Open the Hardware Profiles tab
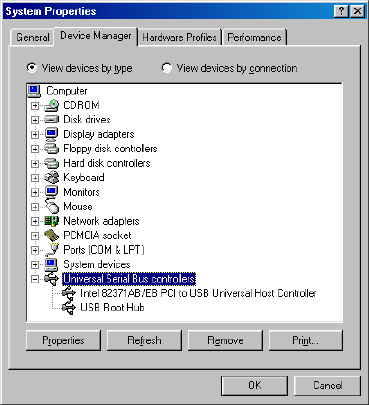369x405 pixels. pos(180,37)
